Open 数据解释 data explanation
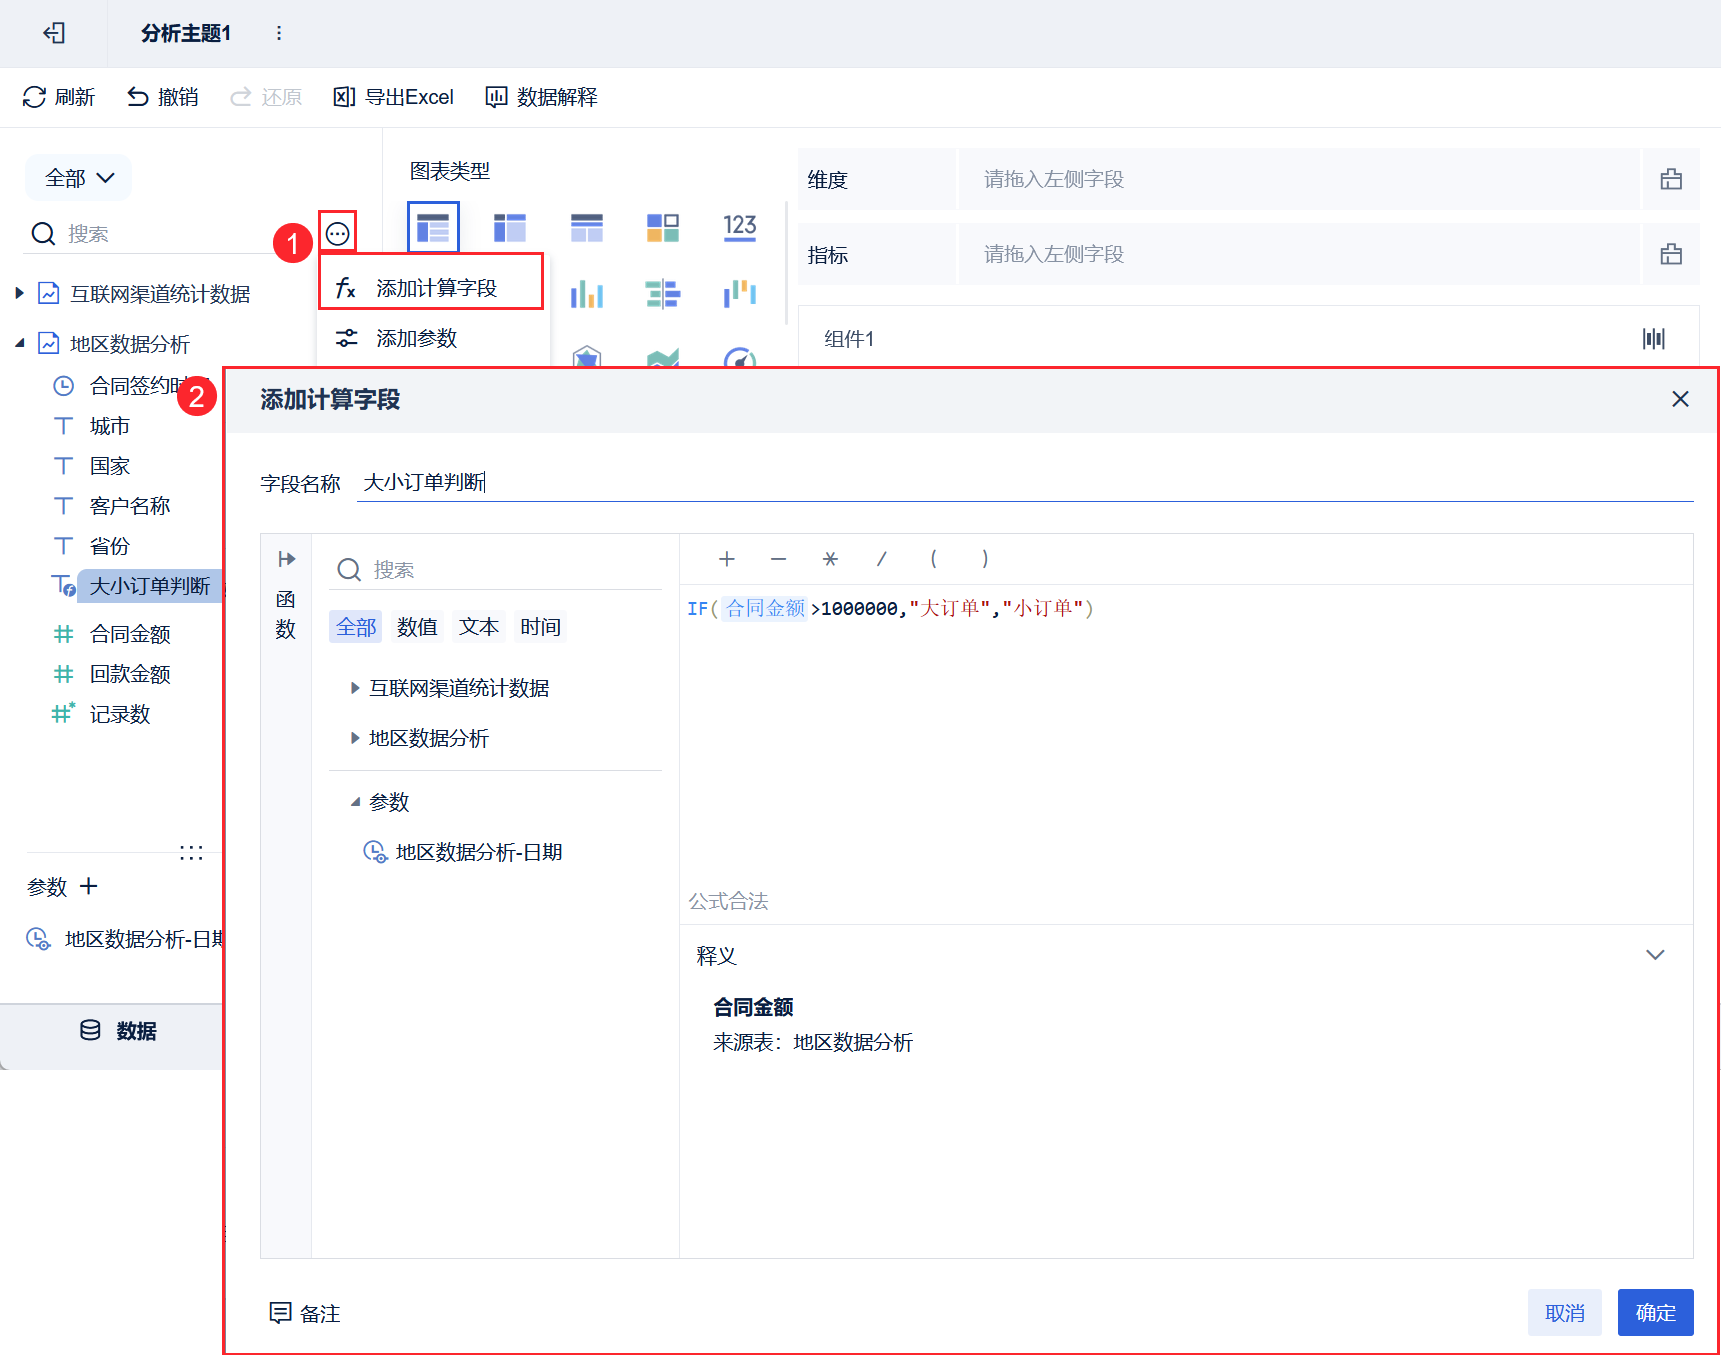Image resolution: width=1721 pixels, height=1355 pixels. click(541, 97)
